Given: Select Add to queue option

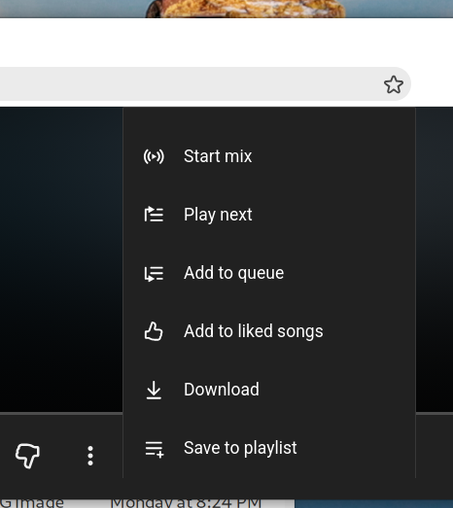Looking at the screenshot, I should click(x=269, y=273).
